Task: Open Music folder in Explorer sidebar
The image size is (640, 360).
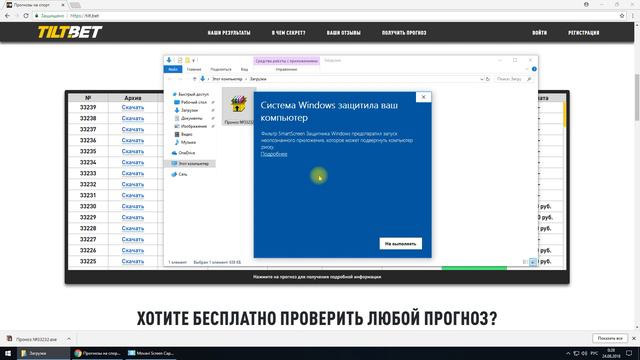Action: [x=188, y=142]
